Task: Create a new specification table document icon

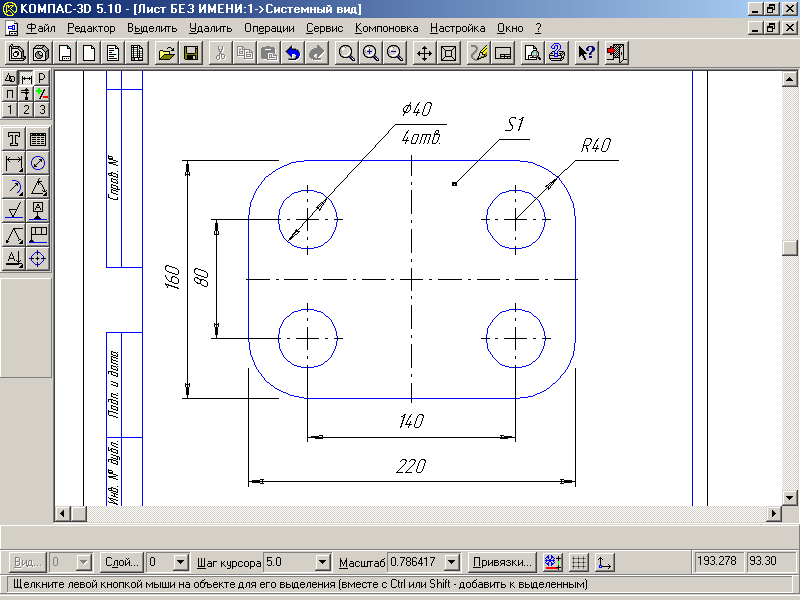Action: point(137,53)
